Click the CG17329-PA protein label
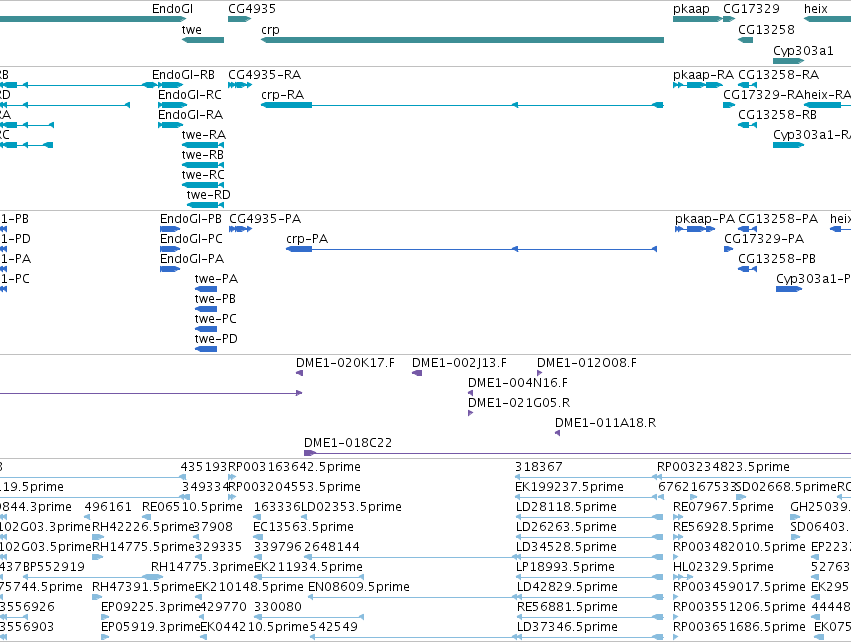The height and width of the screenshot is (642, 851). click(764, 239)
